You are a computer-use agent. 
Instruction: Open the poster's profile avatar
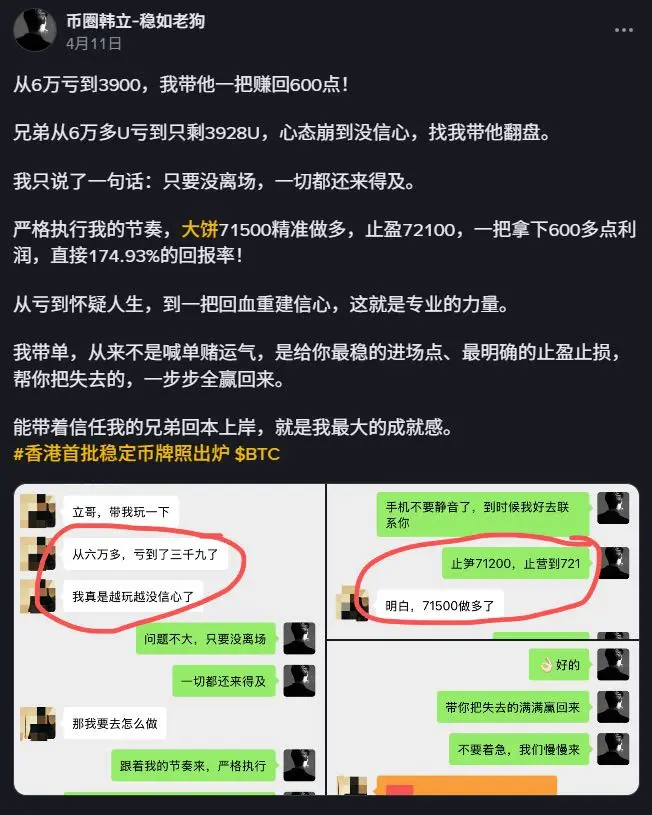click(35, 30)
